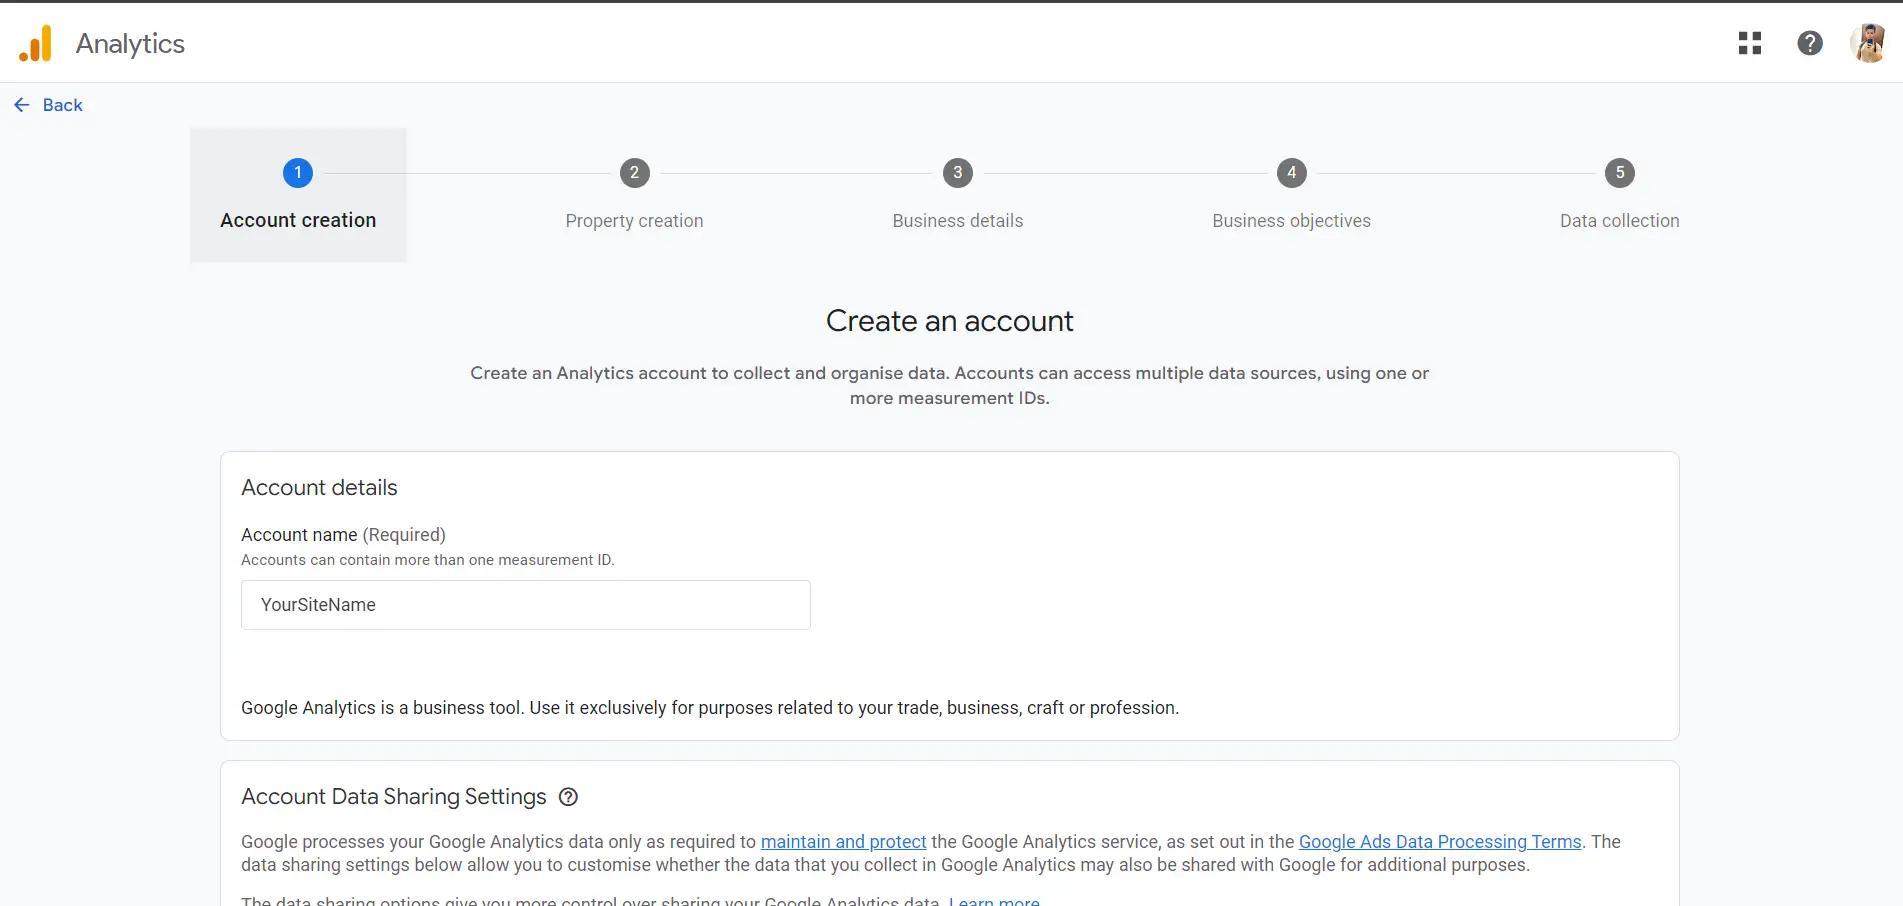Viewport: 1903px width, 906px height.
Task: Click the 'Account name (Required)' label
Action: pyautogui.click(x=343, y=535)
